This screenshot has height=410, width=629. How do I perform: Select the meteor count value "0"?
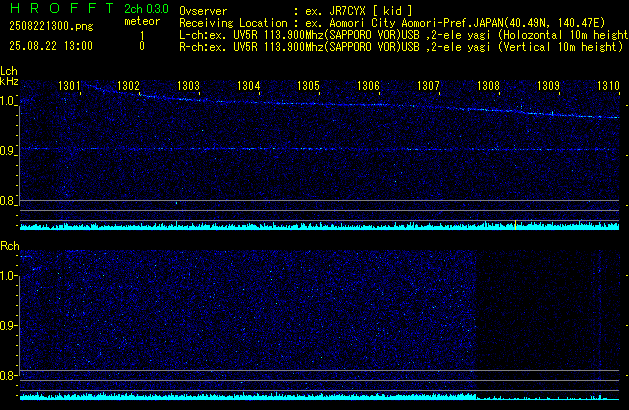click(142, 46)
